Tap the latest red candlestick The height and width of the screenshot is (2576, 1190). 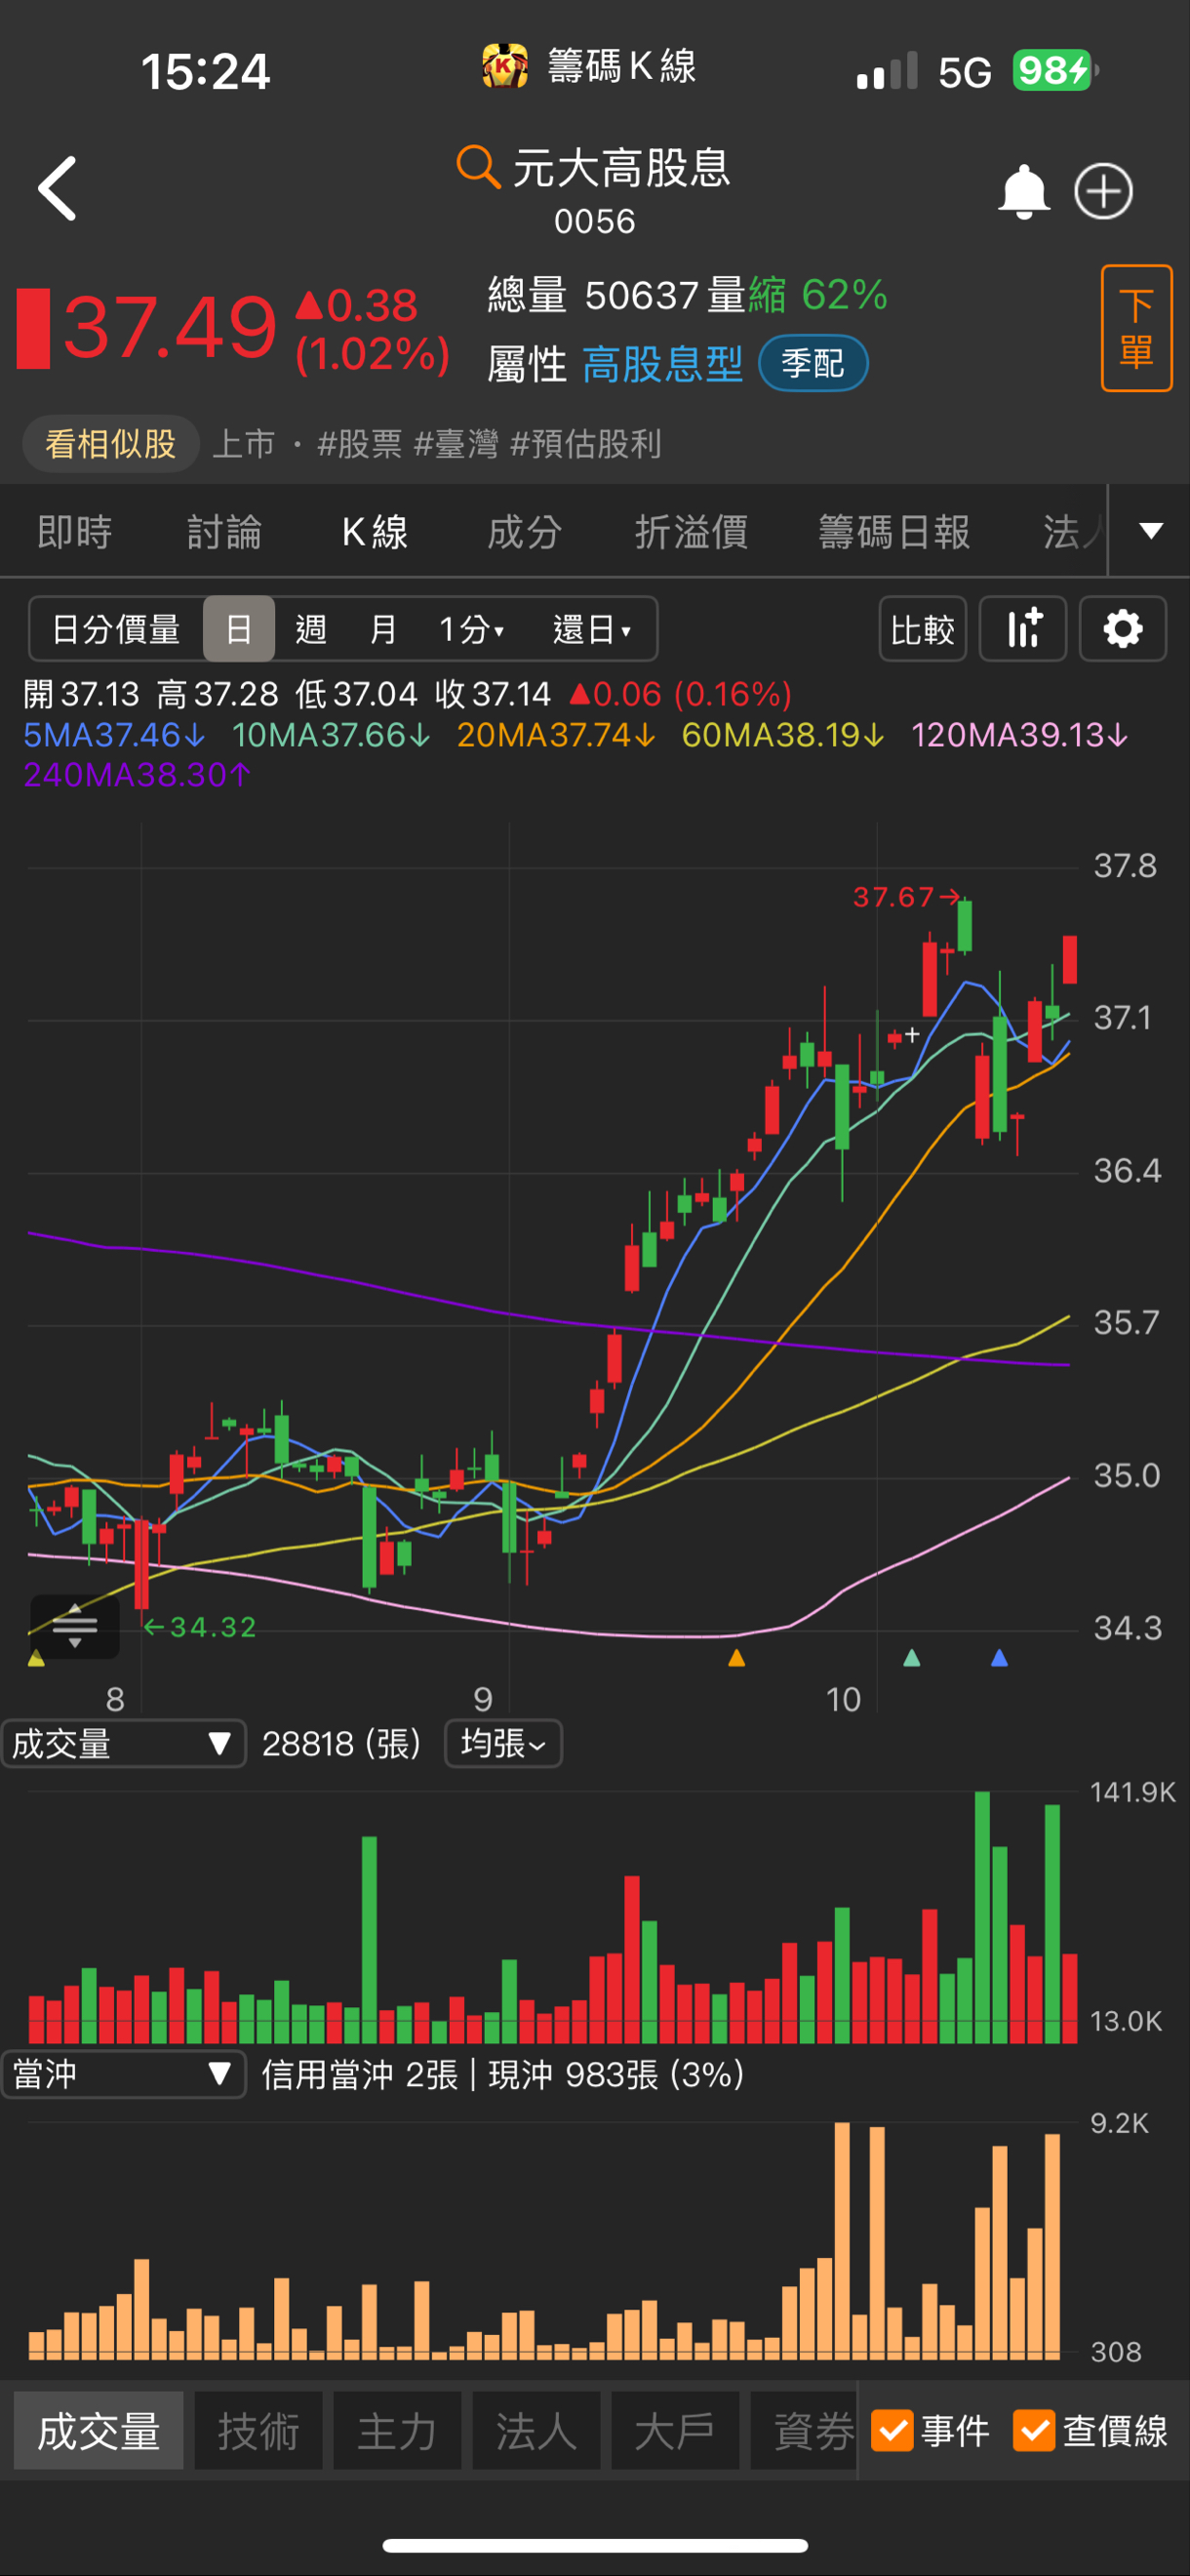pyautogui.click(x=1070, y=960)
